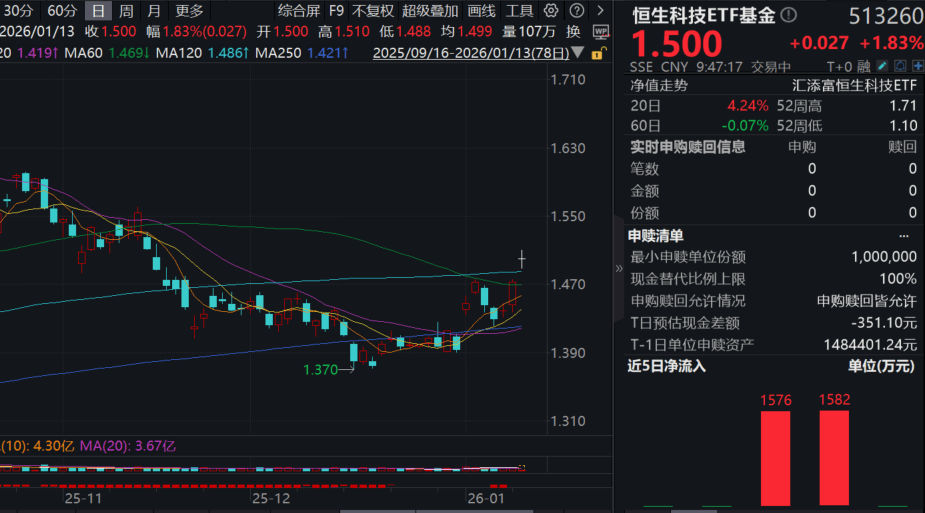Screen dimensions: 925x513
Task: Set a price alert bell icon
Action: tap(900, 65)
